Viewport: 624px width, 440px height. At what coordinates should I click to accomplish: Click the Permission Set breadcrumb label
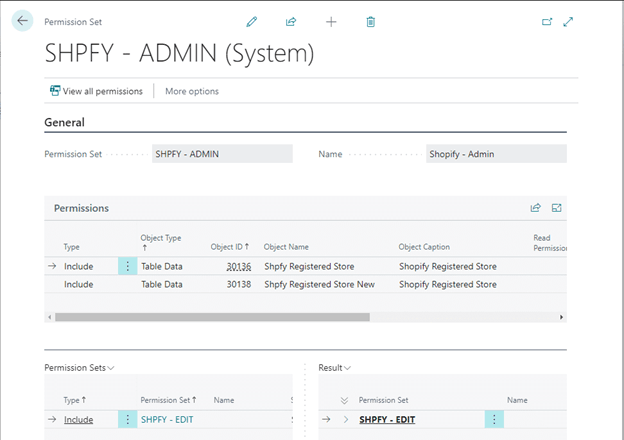point(73,22)
